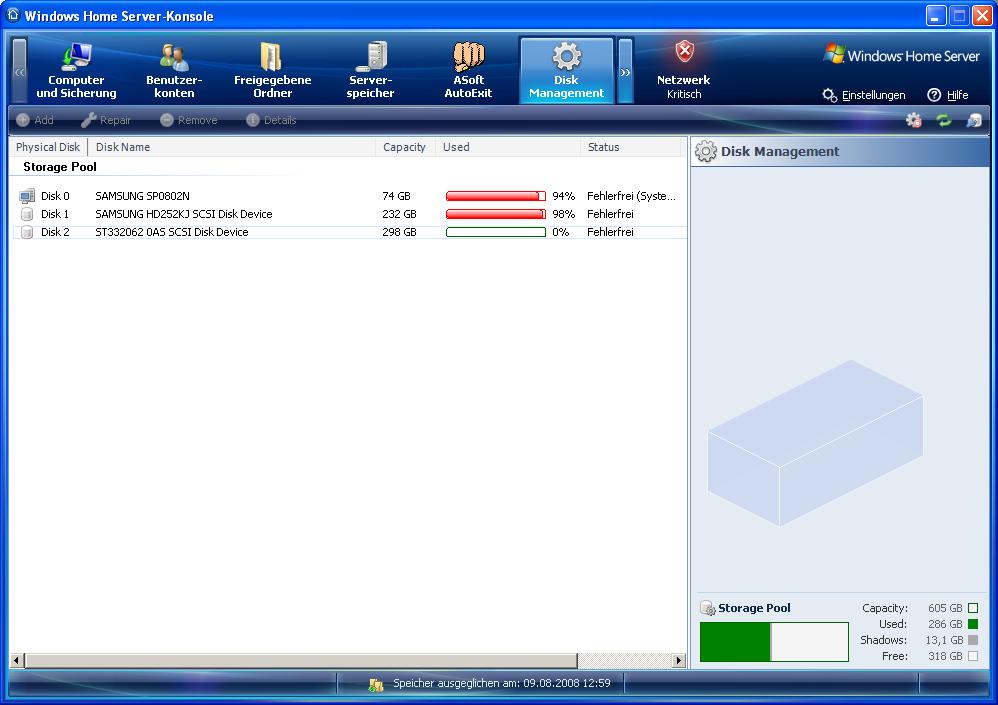
Task: Click the Disk Management panel gear icon
Action: pos(705,151)
